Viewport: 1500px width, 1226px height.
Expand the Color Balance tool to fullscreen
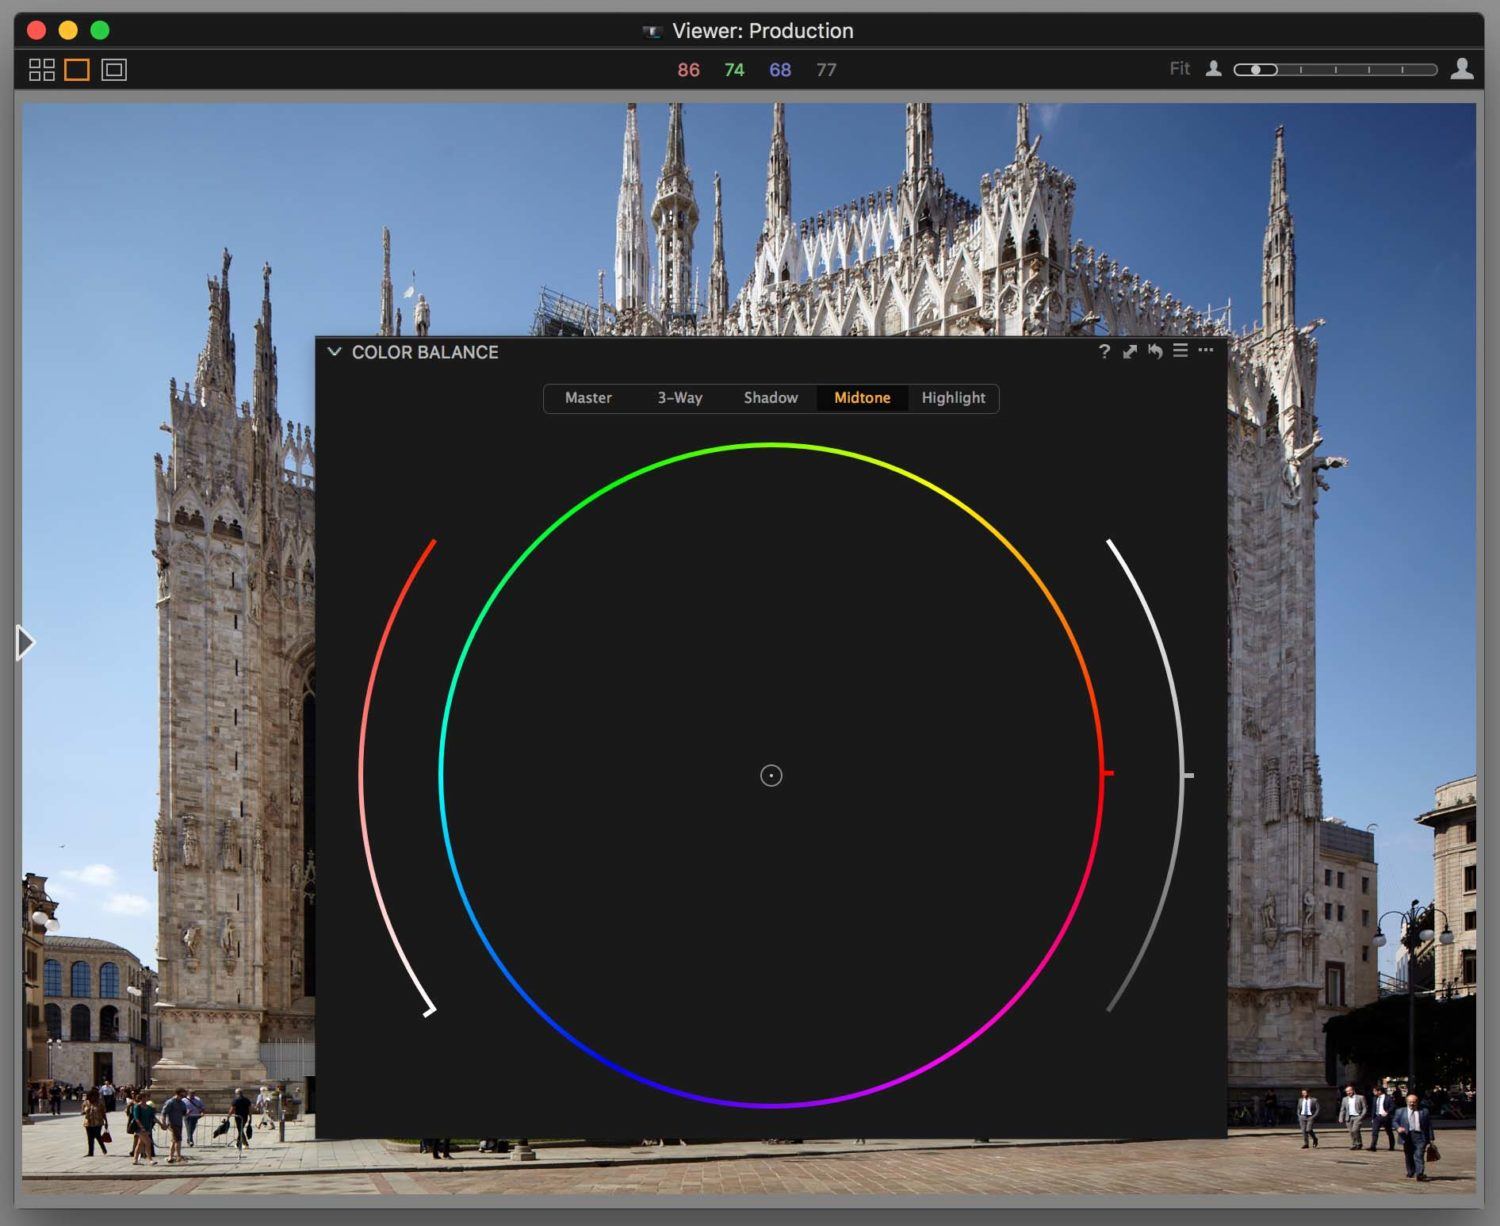pos(1129,352)
